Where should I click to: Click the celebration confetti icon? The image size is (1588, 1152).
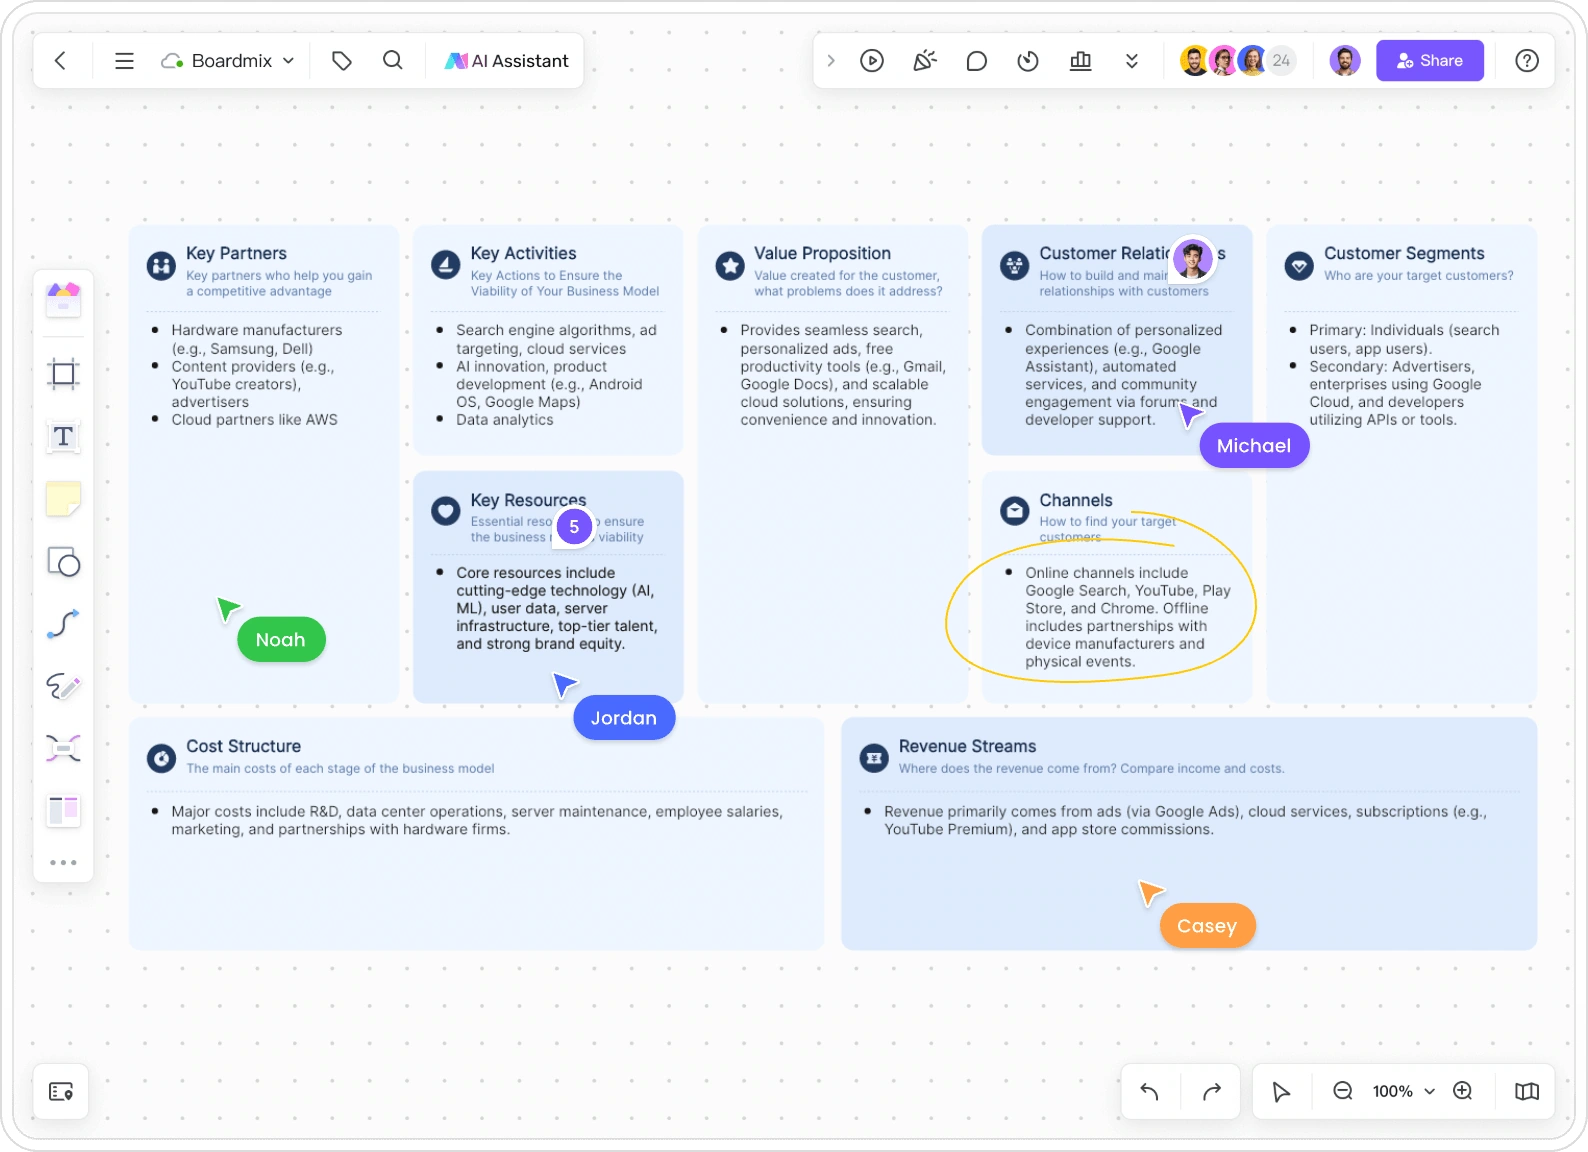925,61
